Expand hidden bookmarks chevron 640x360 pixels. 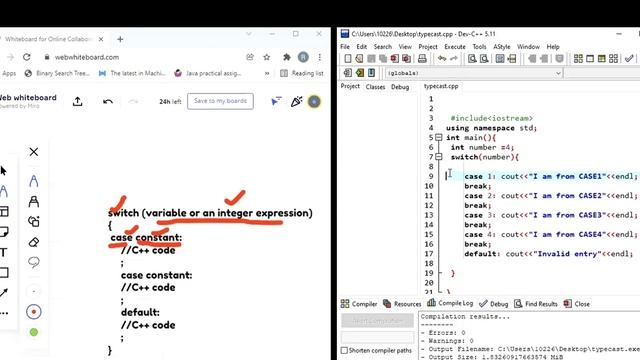click(x=267, y=73)
